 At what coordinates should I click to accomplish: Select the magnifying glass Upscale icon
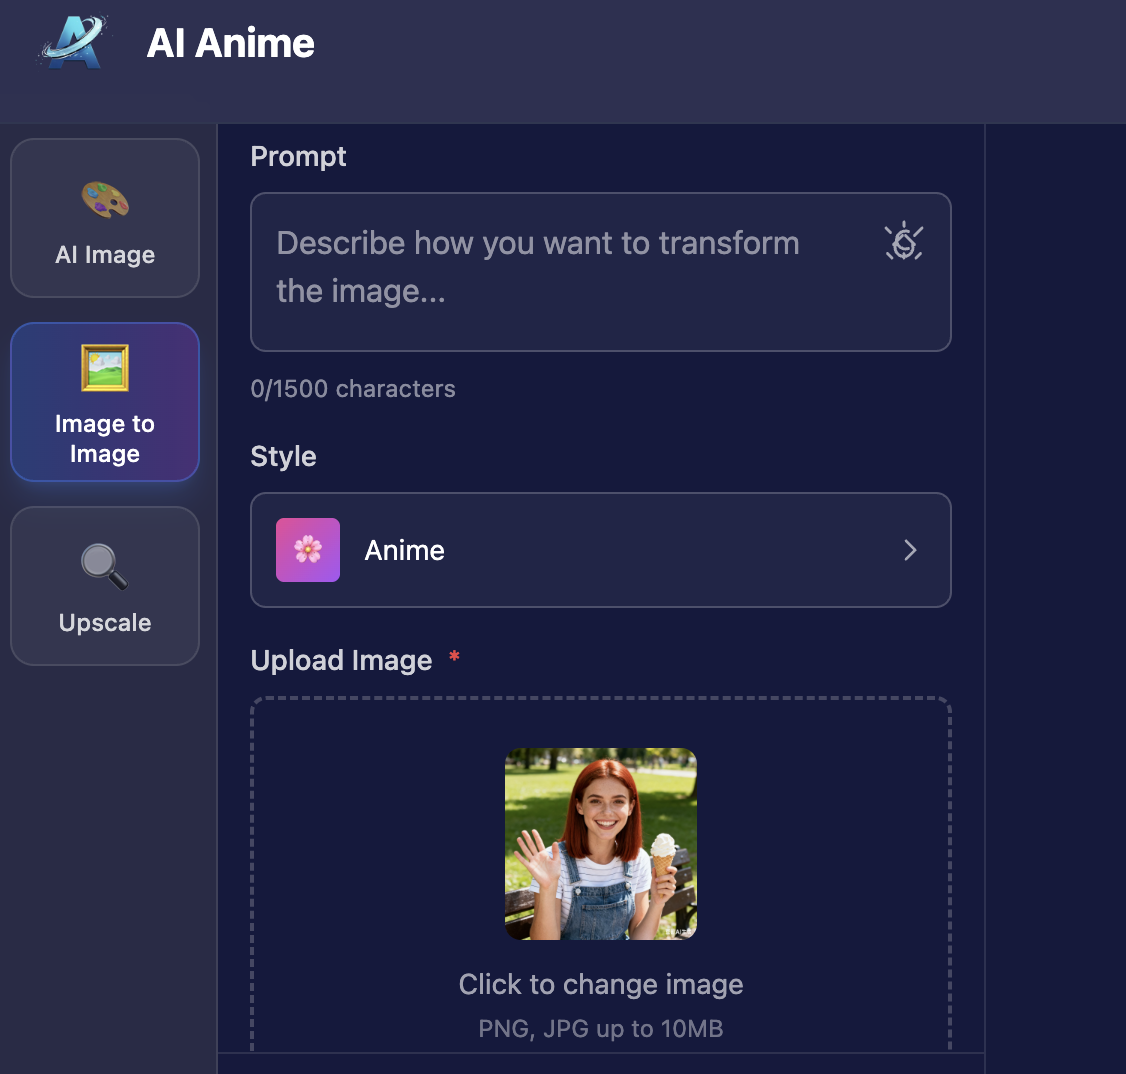coord(105,566)
